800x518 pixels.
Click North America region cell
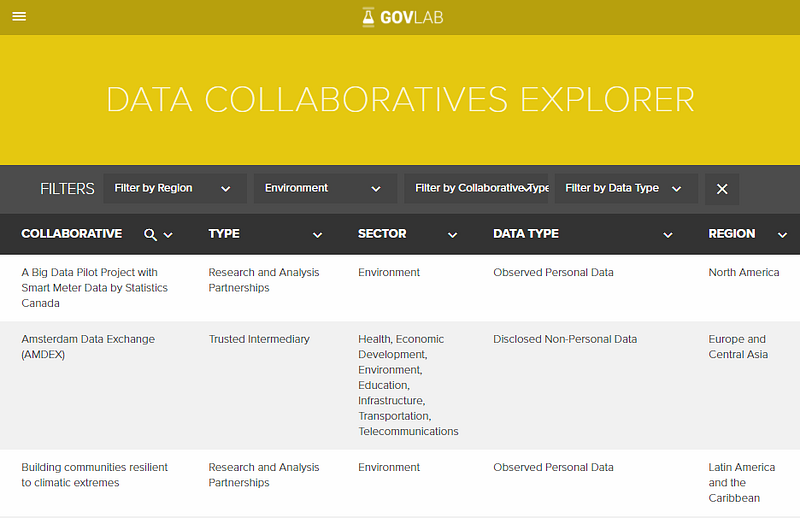744,273
